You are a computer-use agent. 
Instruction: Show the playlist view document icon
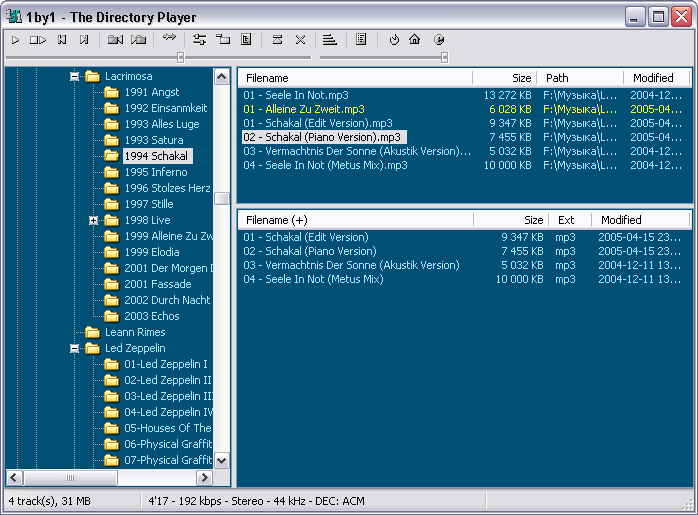click(x=361, y=40)
